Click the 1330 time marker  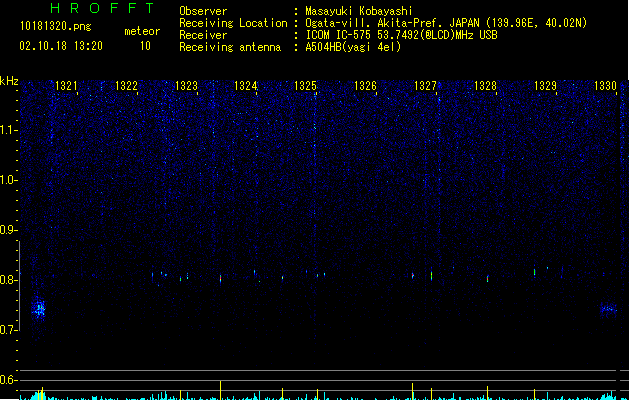coord(605,86)
